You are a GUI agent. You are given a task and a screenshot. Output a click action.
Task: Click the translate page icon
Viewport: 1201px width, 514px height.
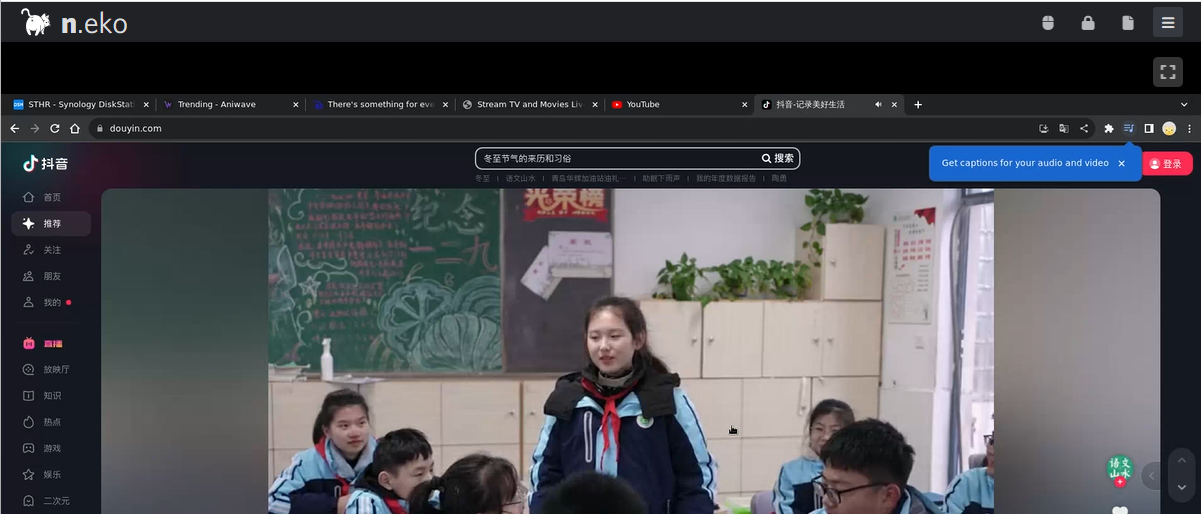click(x=1064, y=128)
